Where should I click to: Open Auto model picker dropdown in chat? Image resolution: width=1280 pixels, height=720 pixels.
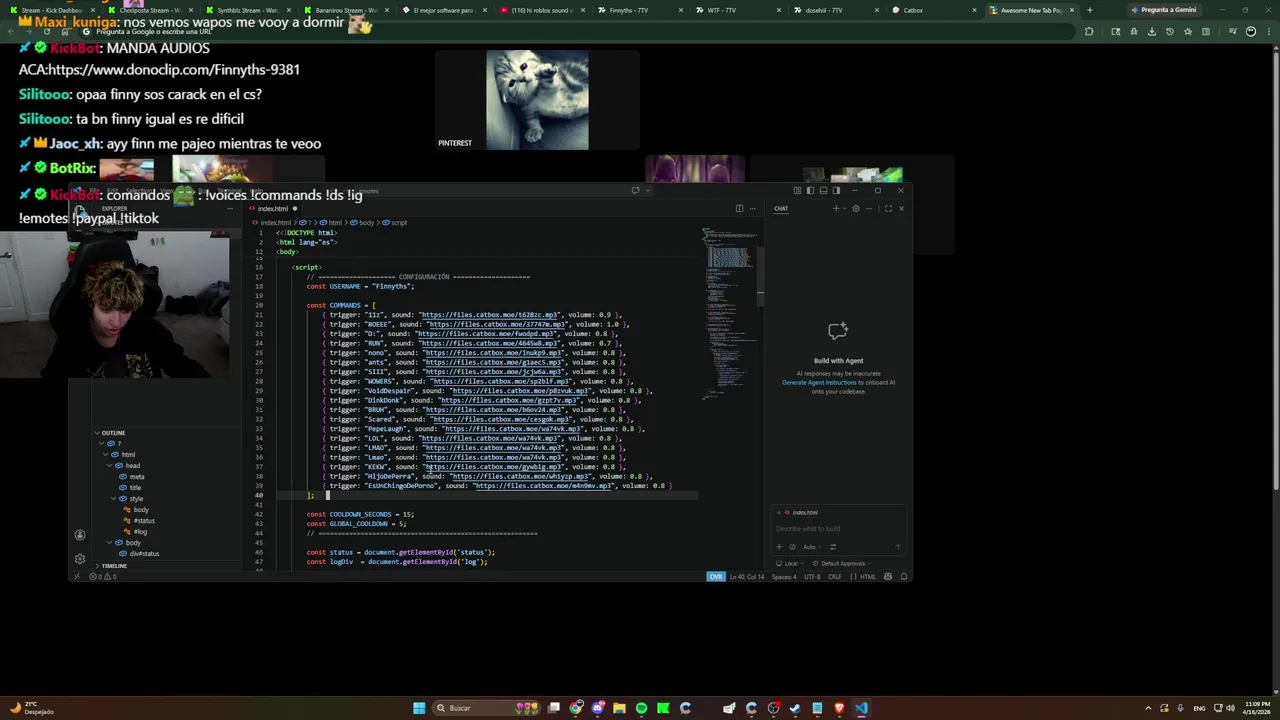pos(811,547)
